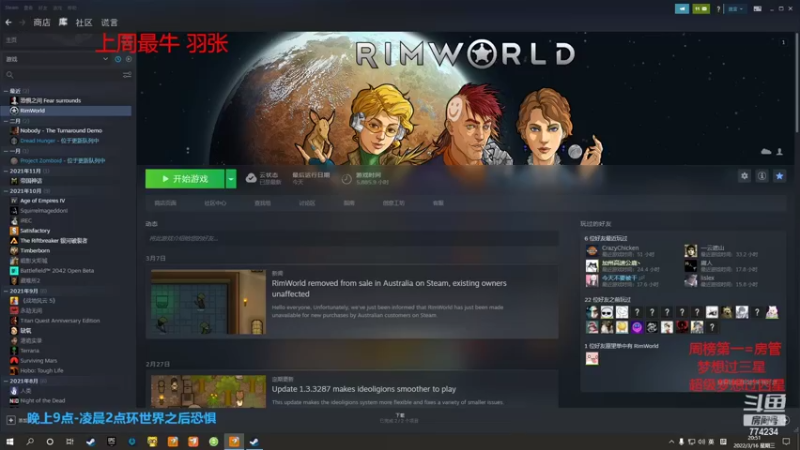Open the announcements megaphone icon in title bar
Image resolution: width=800 pixels, height=450 pixels.
click(x=682, y=9)
